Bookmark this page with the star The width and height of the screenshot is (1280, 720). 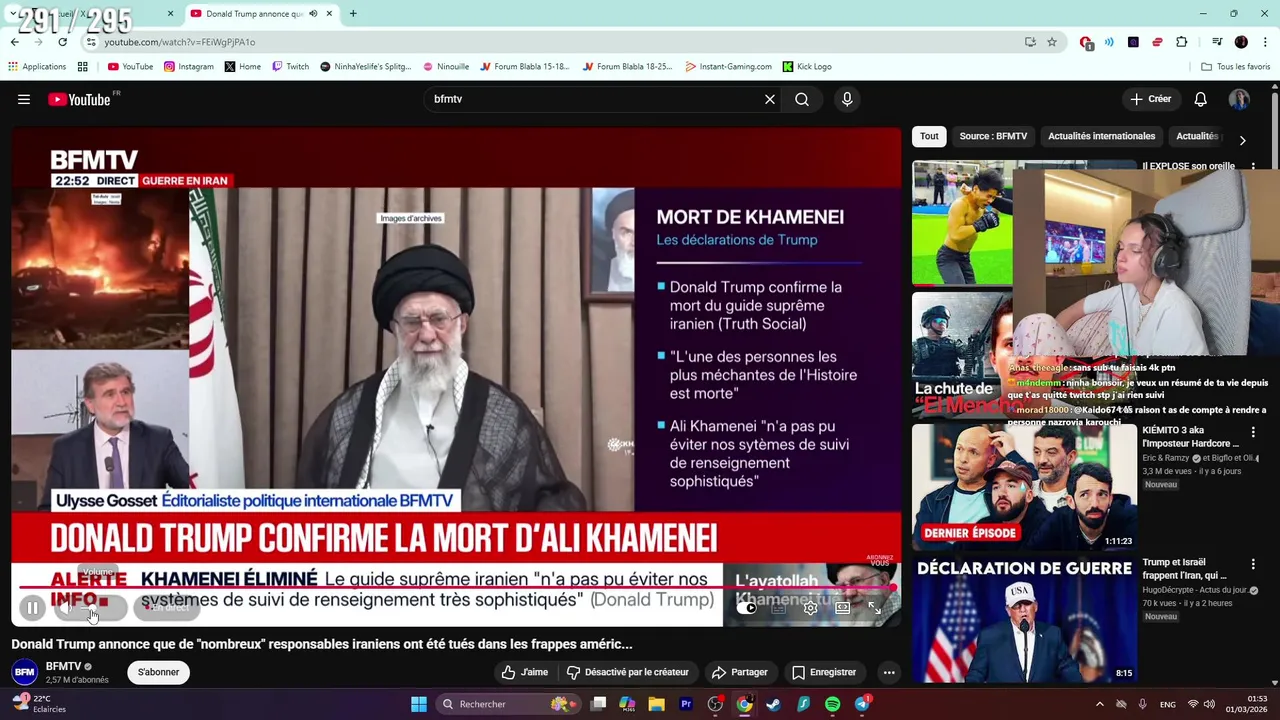[1052, 42]
